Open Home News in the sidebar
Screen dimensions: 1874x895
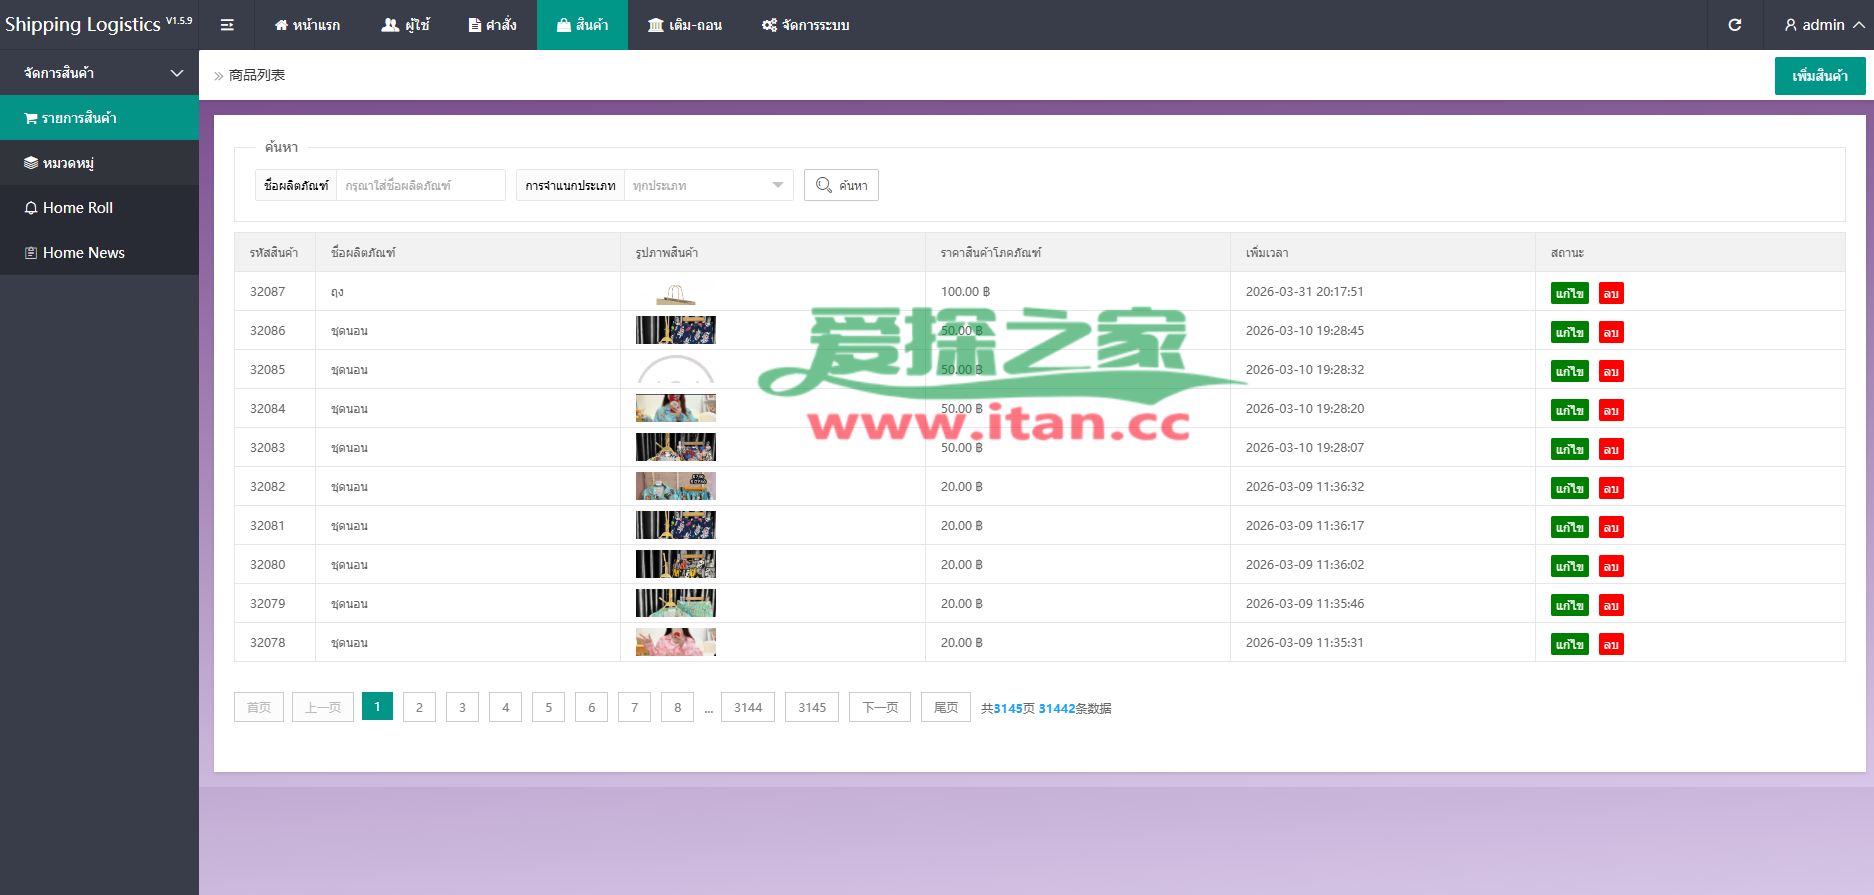84,253
